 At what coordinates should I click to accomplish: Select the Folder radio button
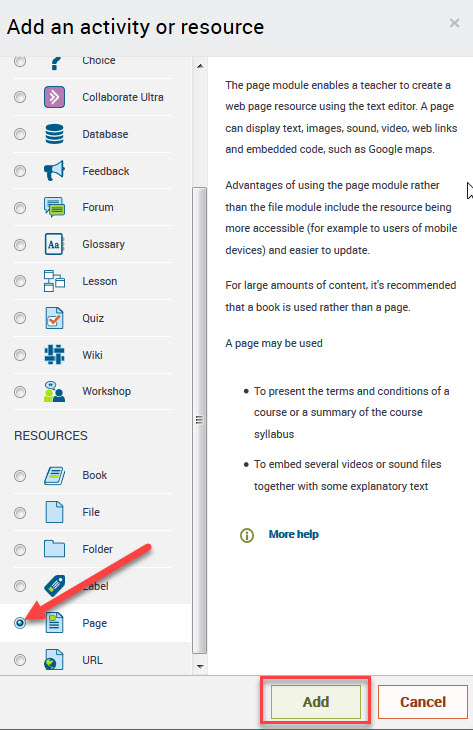point(20,549)
